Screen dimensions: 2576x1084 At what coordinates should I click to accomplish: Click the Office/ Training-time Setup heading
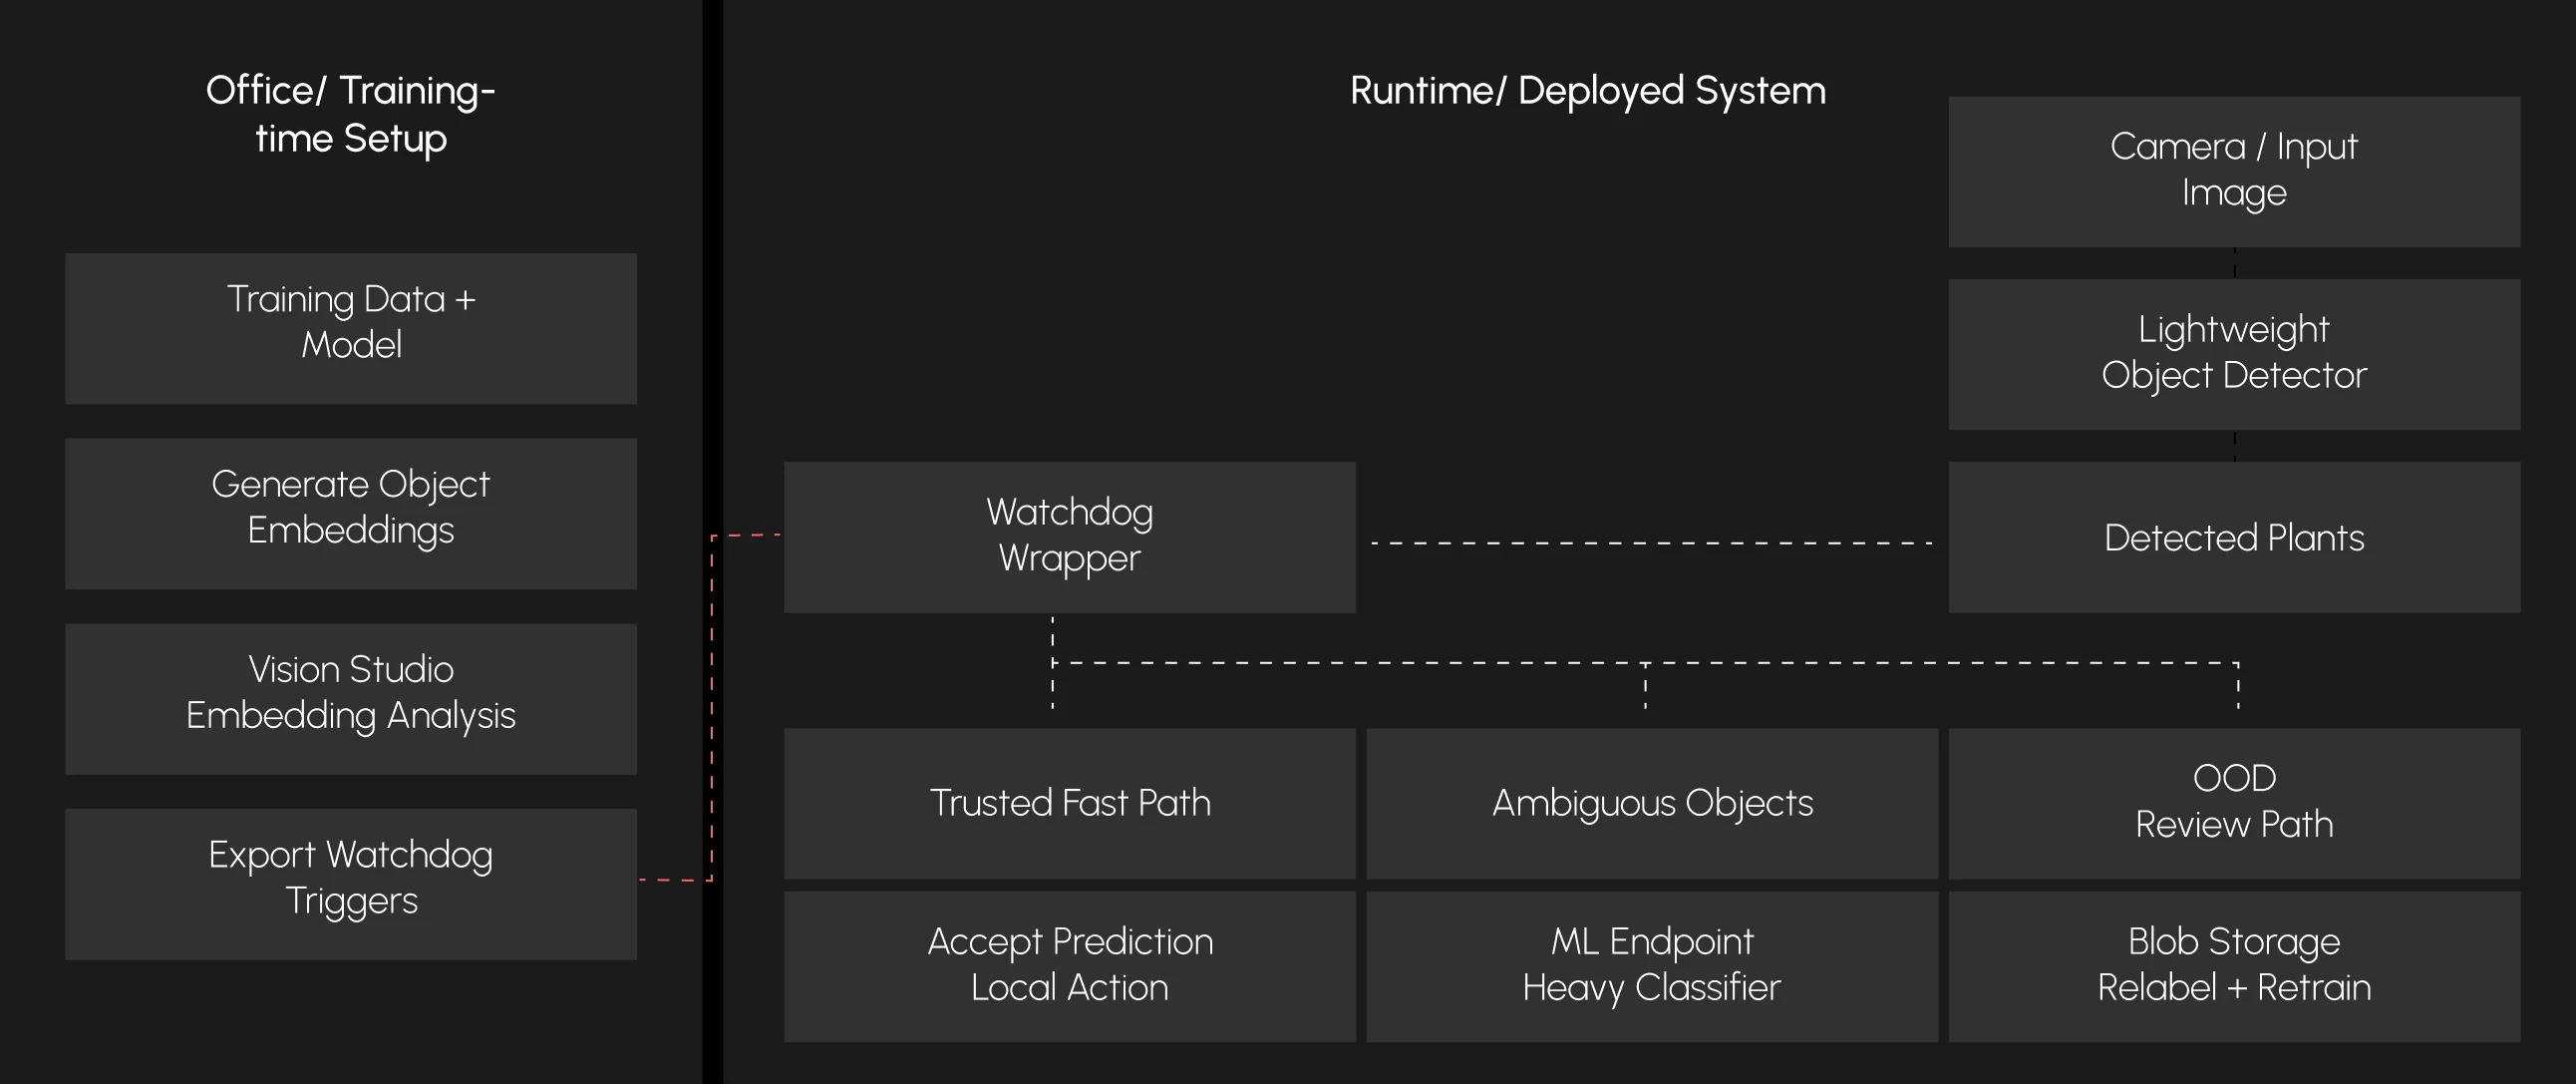pyautogui.click(x=351, y=114)
